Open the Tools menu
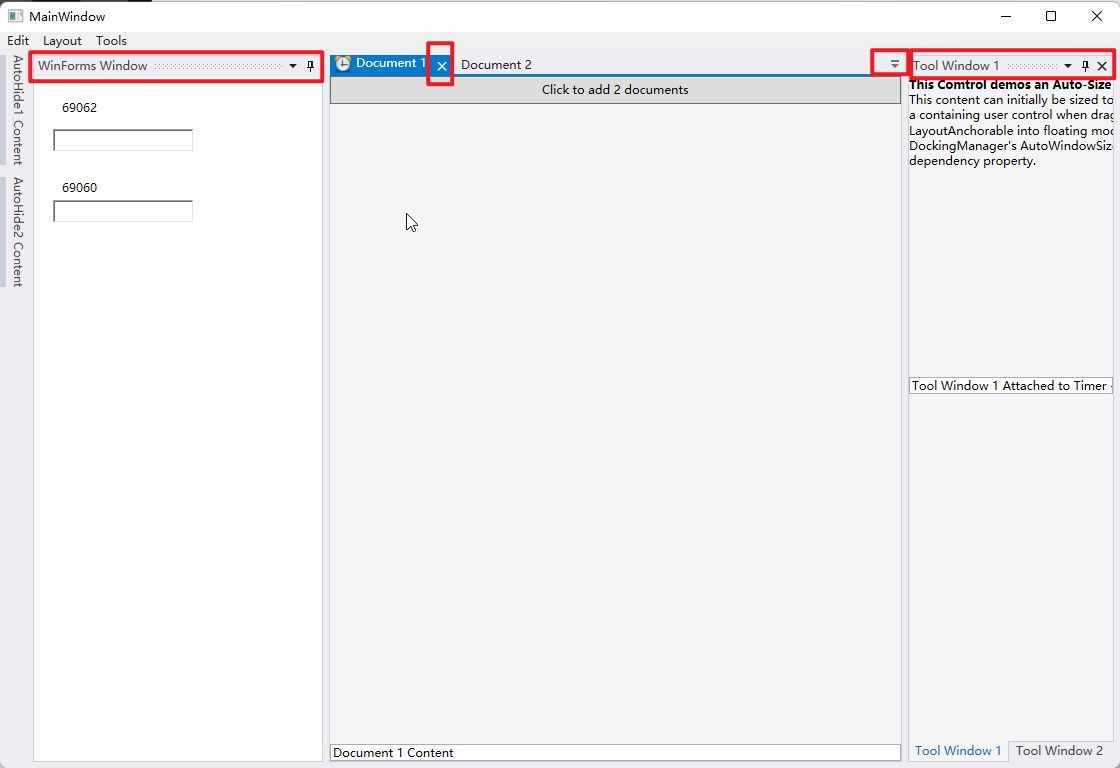The image size is (1120, 768). (111, 41)
